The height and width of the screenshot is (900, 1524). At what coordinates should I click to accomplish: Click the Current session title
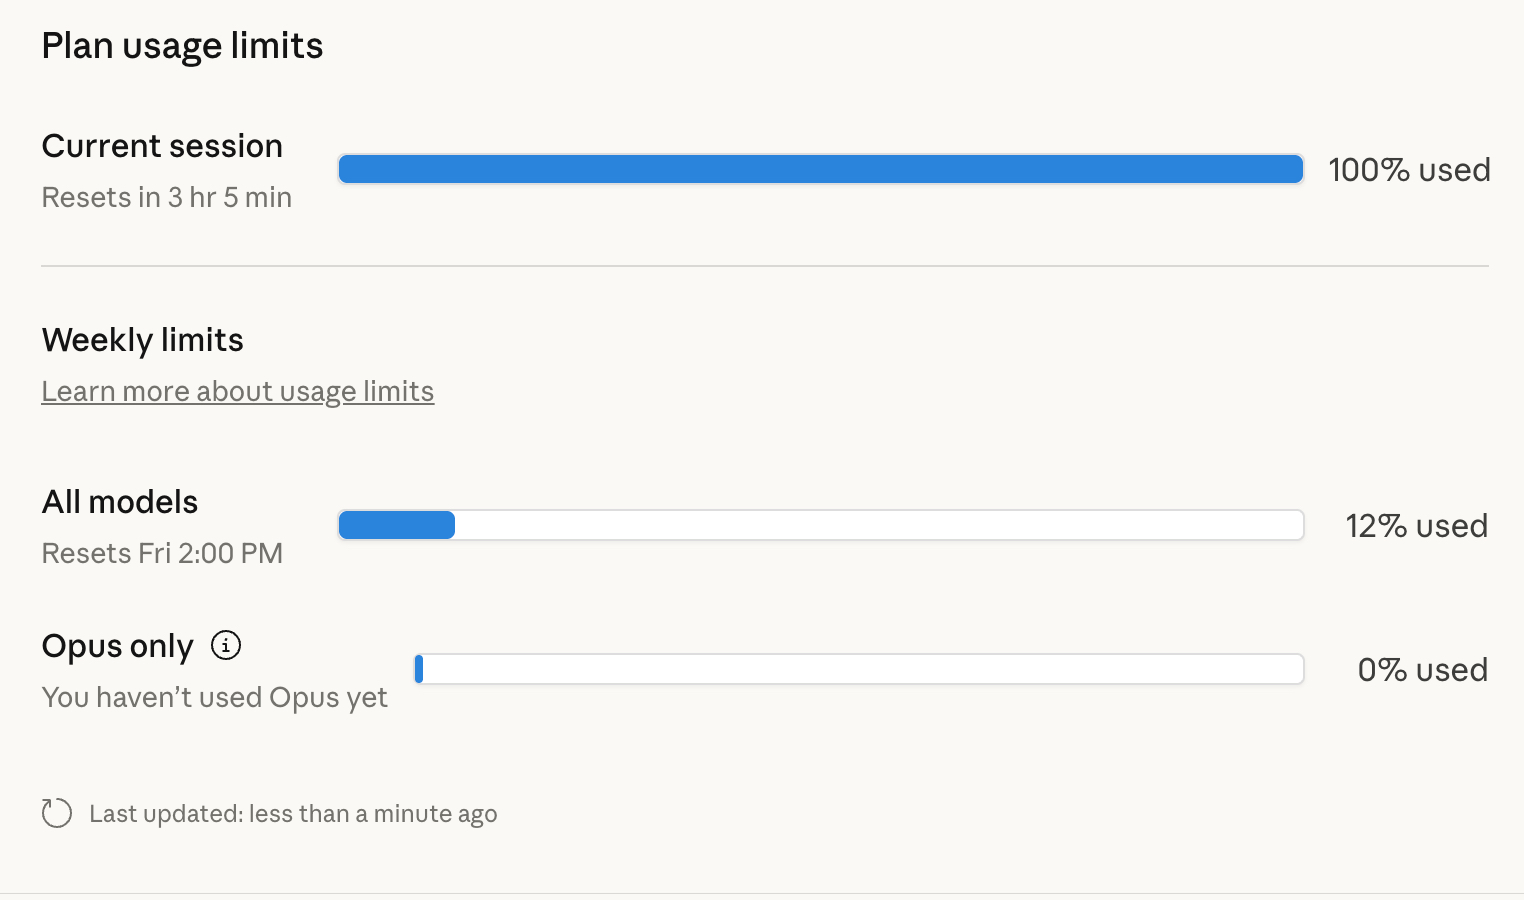(162, 146)
